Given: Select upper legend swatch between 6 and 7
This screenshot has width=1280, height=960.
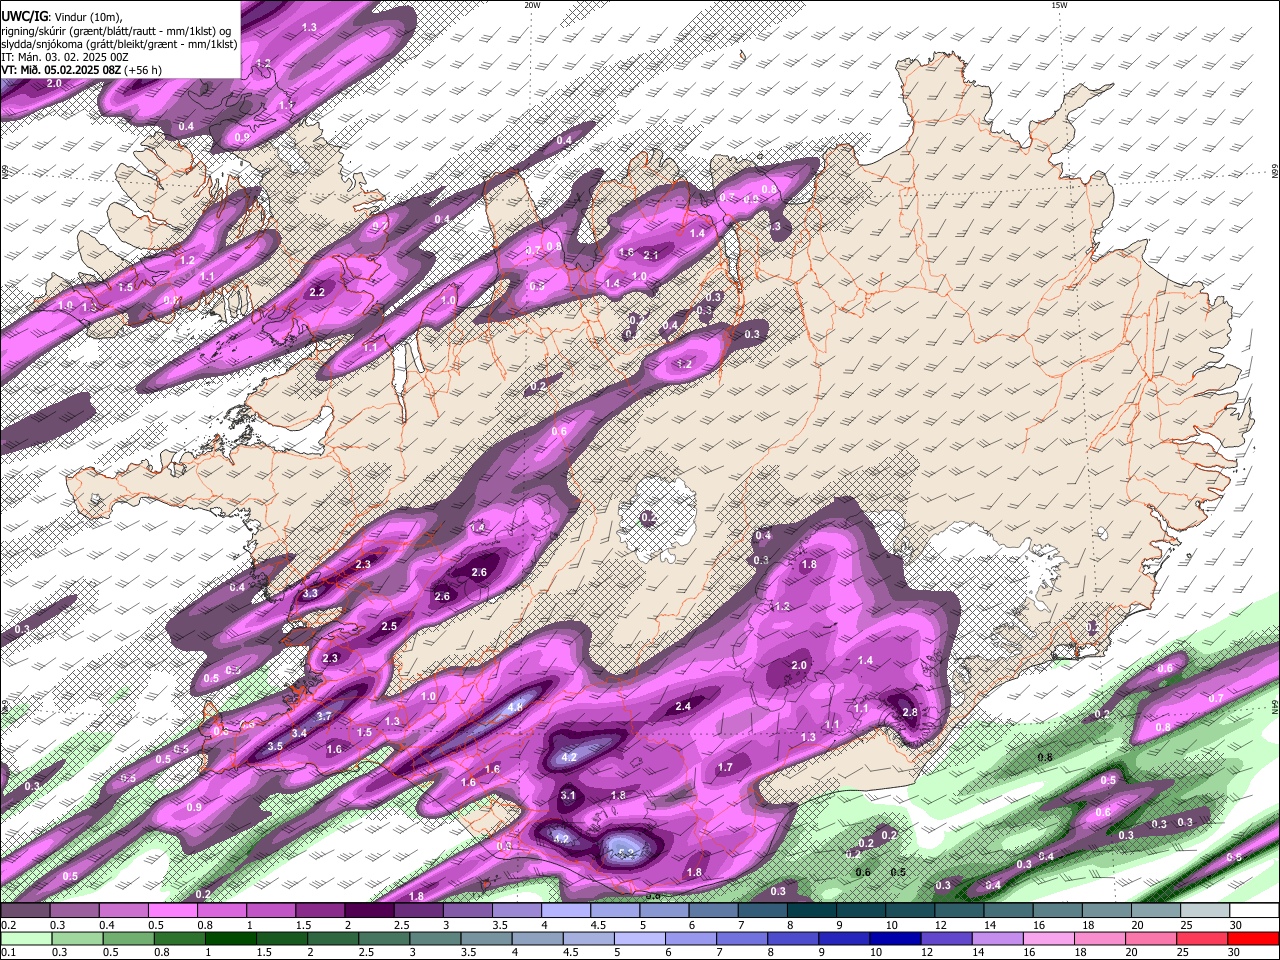Looking at the screenshot, I should coord(713,911).
